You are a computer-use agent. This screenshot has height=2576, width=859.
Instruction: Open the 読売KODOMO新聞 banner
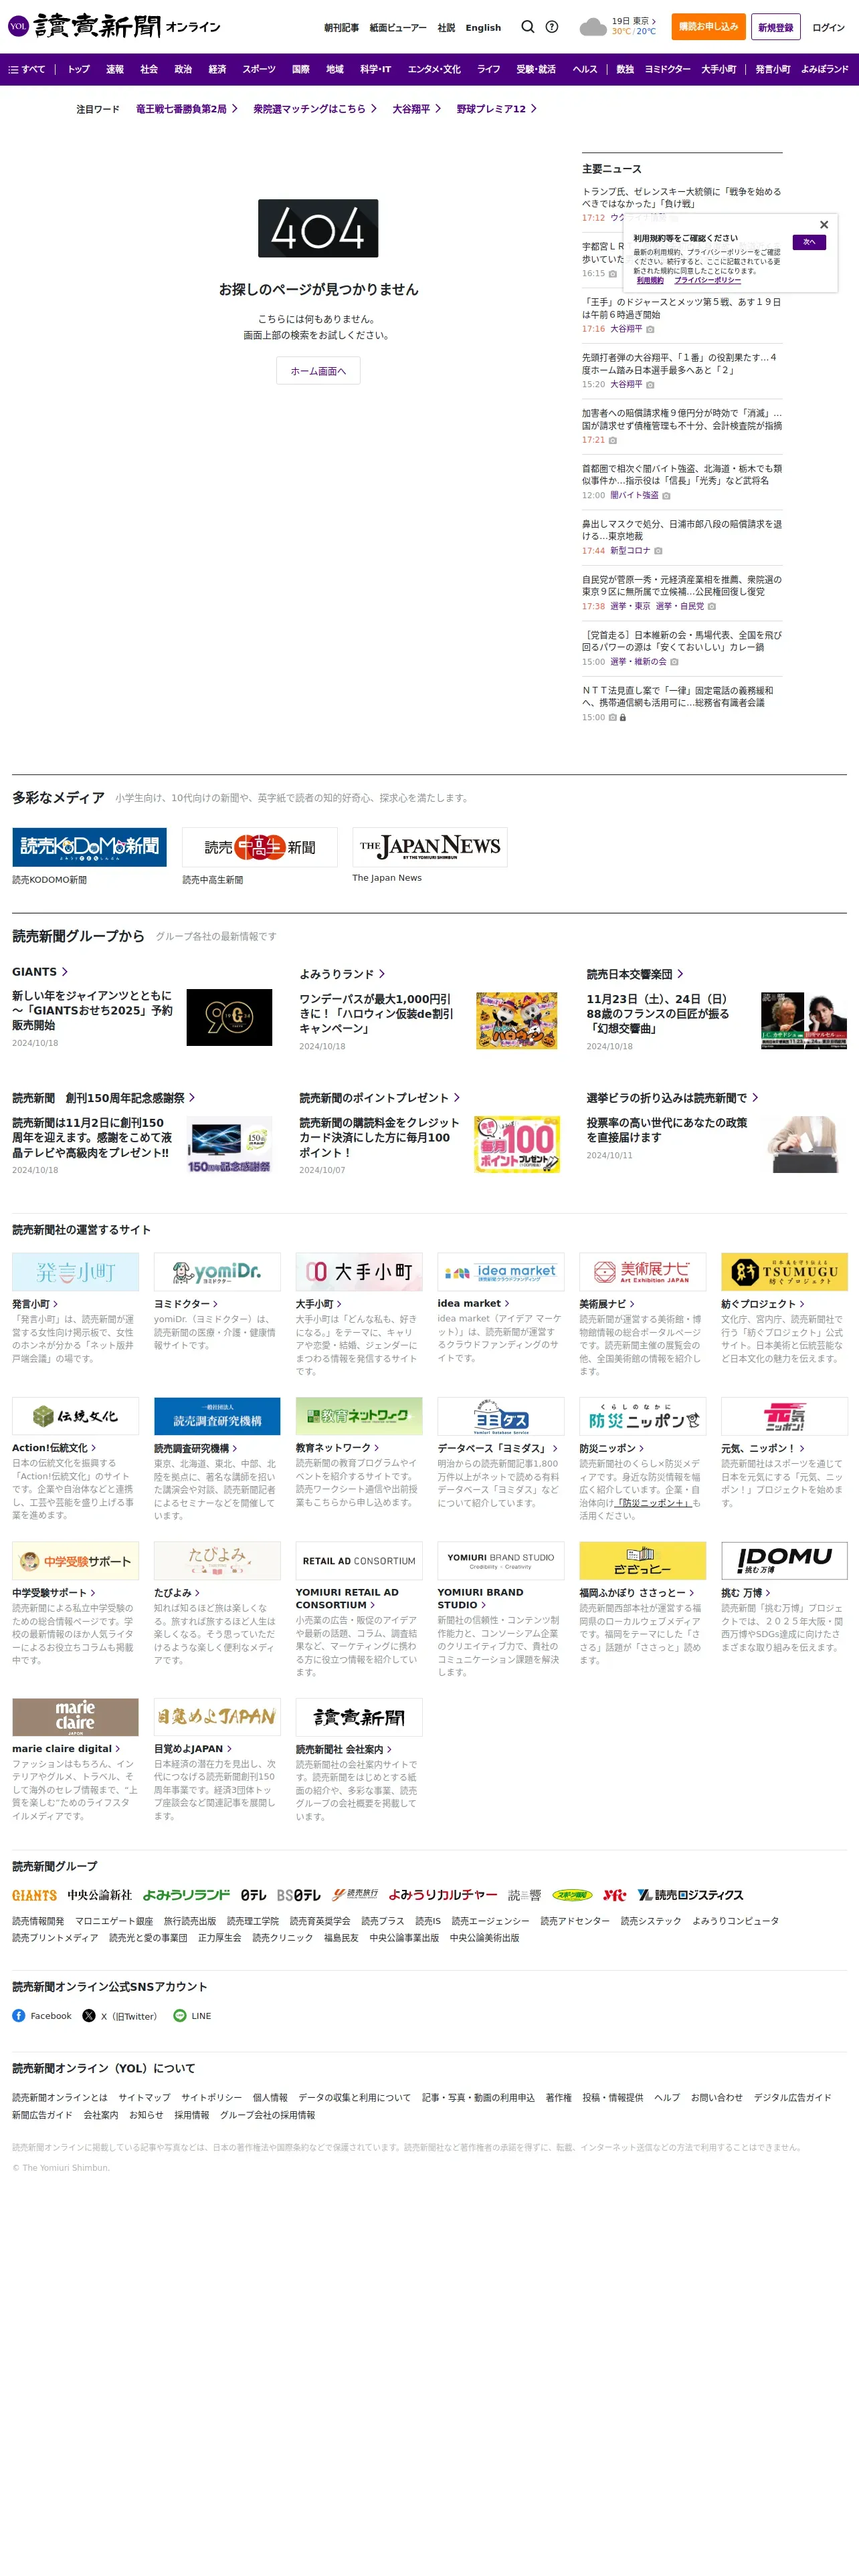[x=89, y=846]
